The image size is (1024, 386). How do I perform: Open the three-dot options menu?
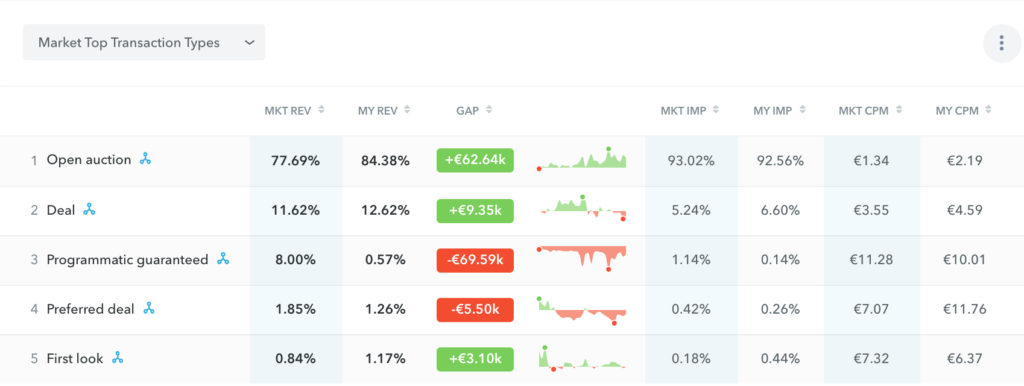(1001, 44)
